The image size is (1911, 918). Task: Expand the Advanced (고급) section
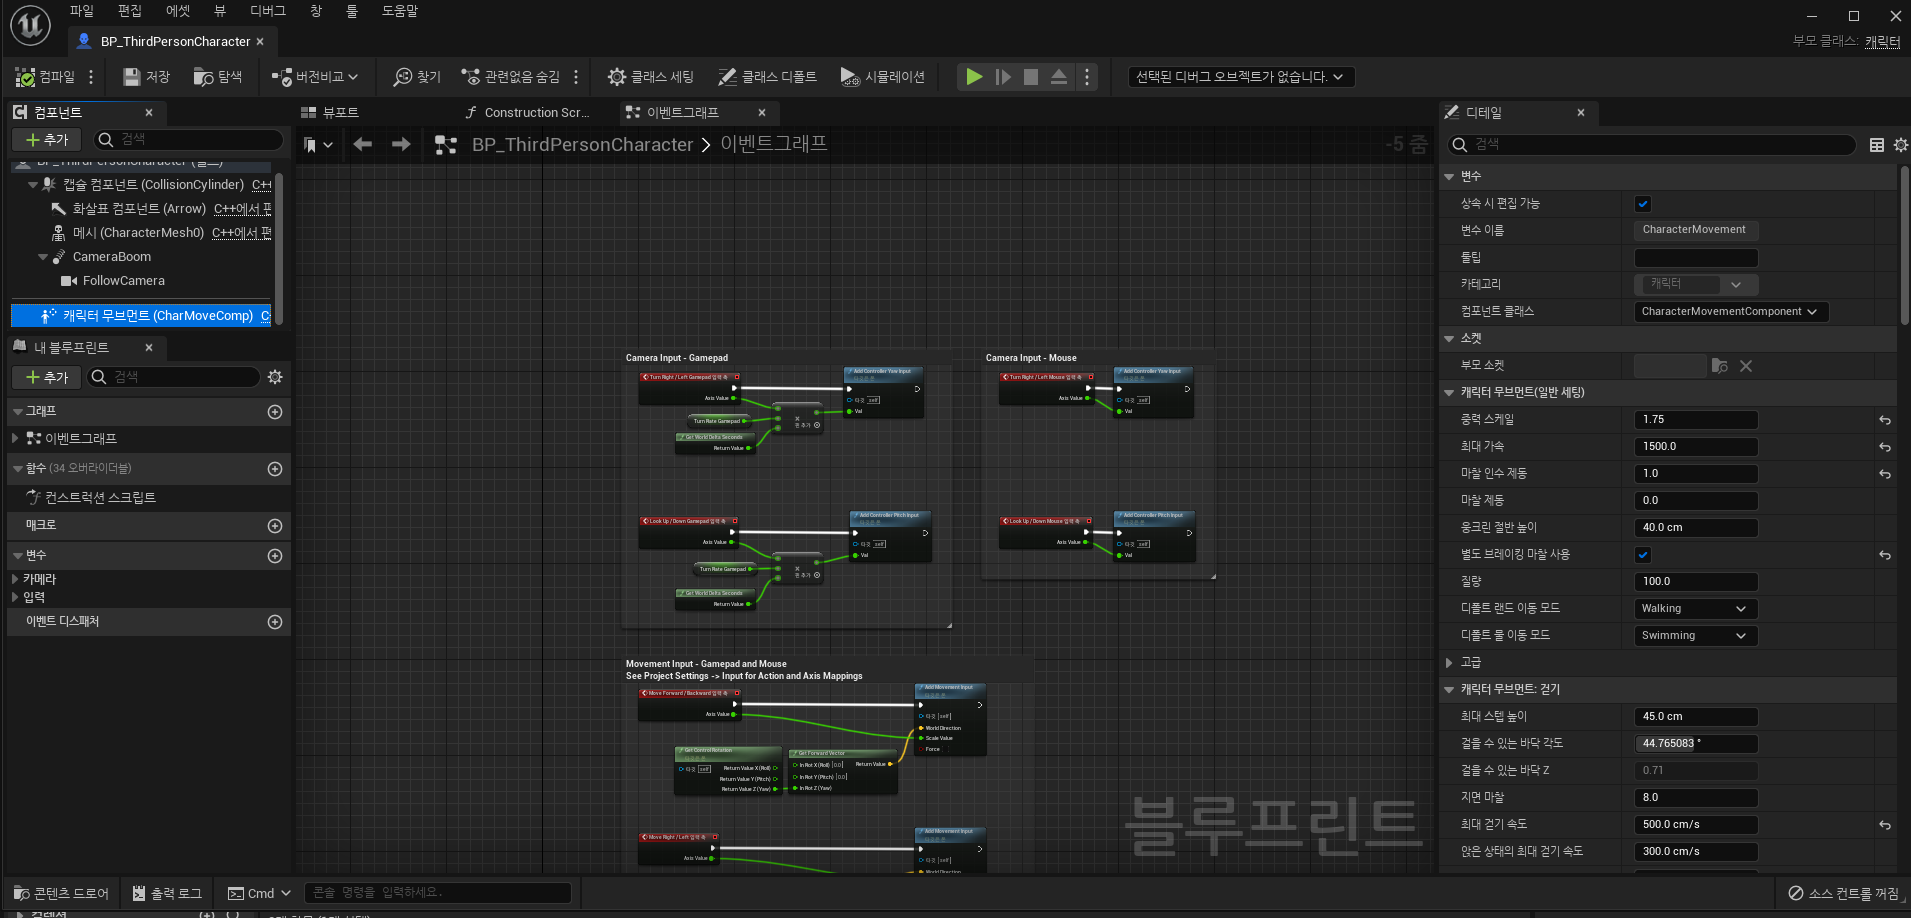(x=1449, y=663)
